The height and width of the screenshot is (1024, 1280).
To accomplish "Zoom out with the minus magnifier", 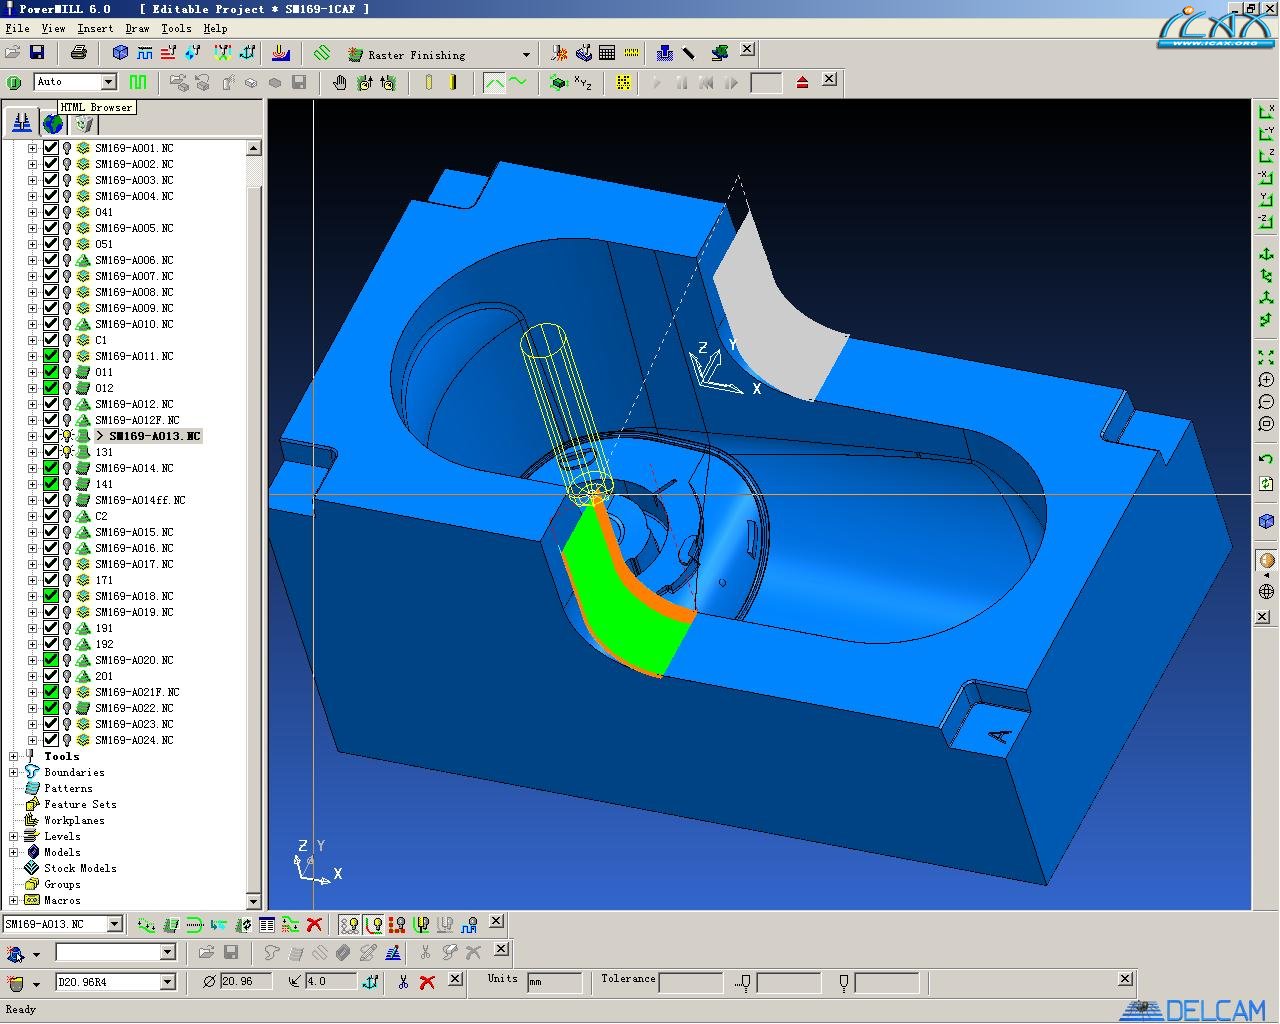I will 1266,402.
